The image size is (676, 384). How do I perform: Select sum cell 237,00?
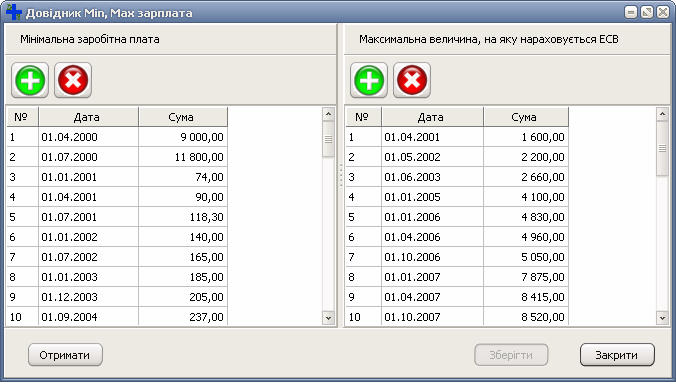coord(183,316)
